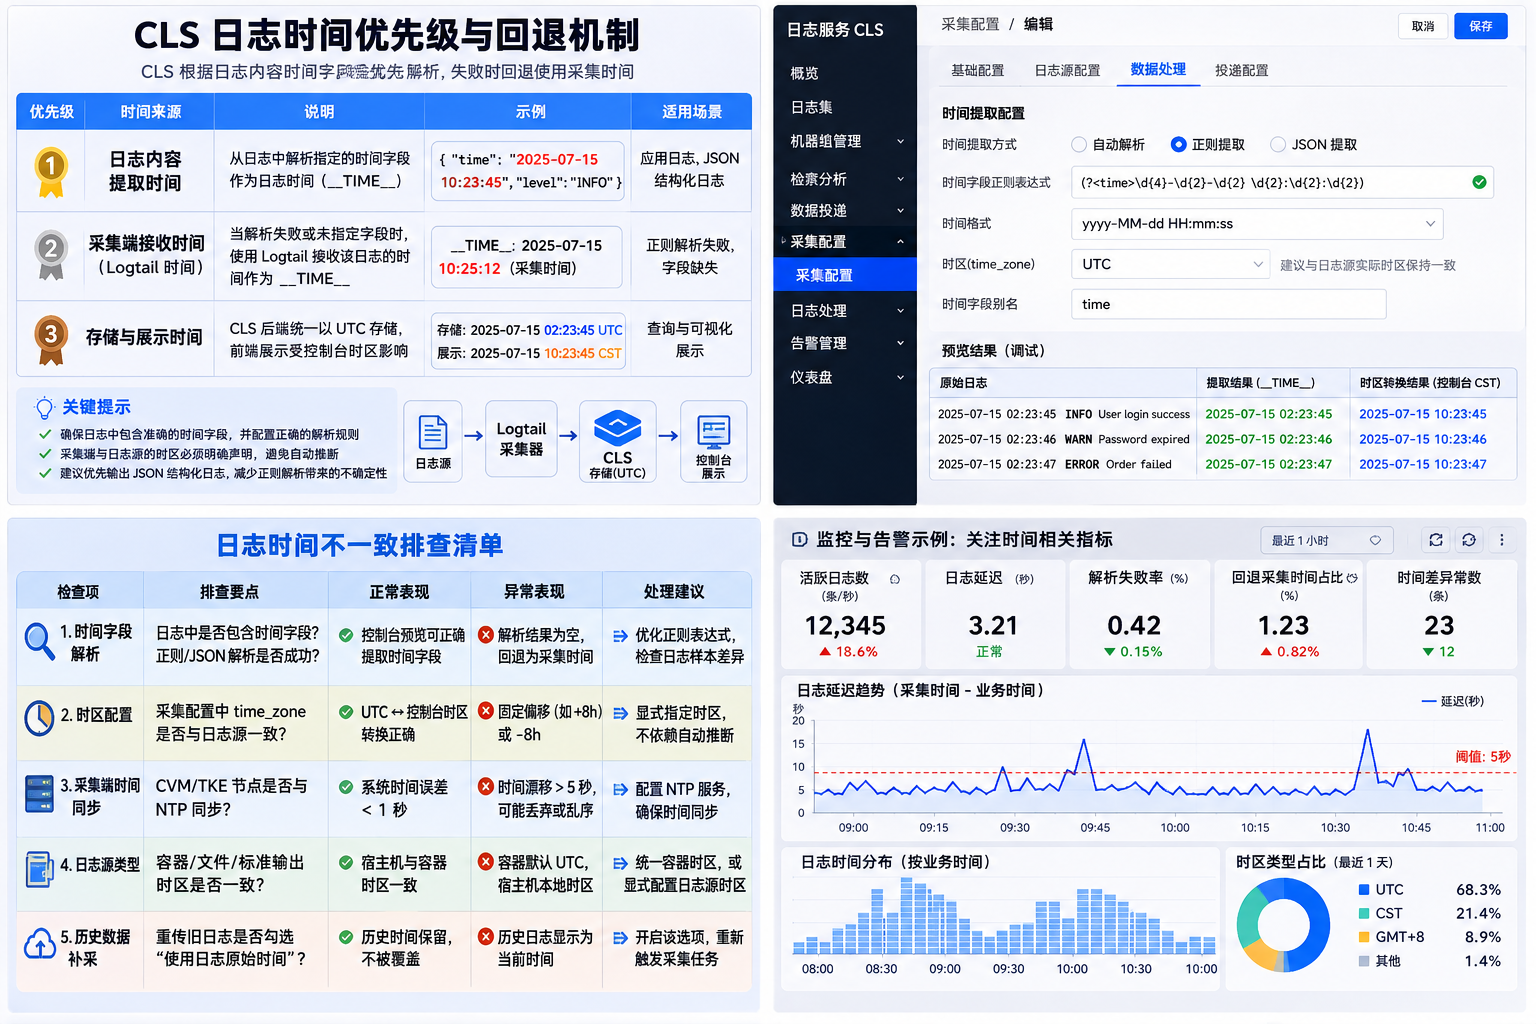Click the 时区类型占比 donut chart

[x=1283, y=925]
